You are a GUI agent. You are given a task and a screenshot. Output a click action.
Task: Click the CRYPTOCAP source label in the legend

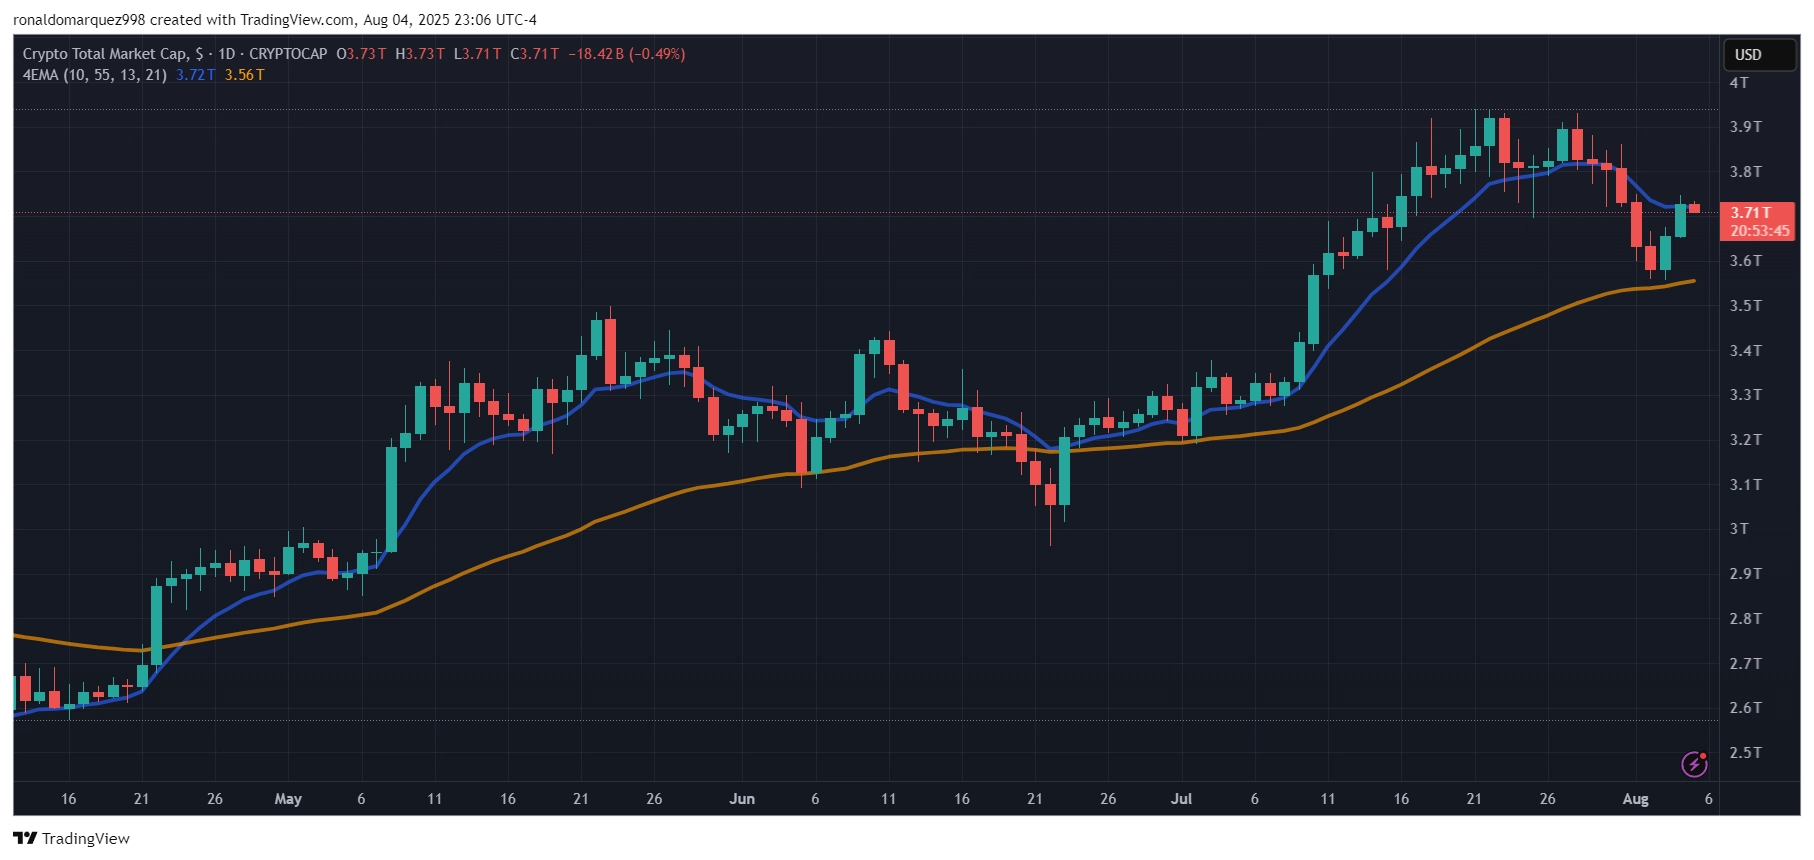coord(288,54)
